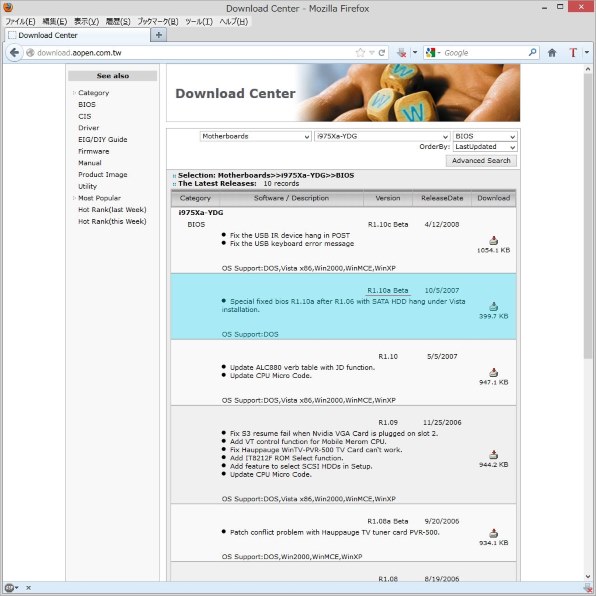Open the ファイル(F) menu
596x596 pixels.
[x=20, y=22]
